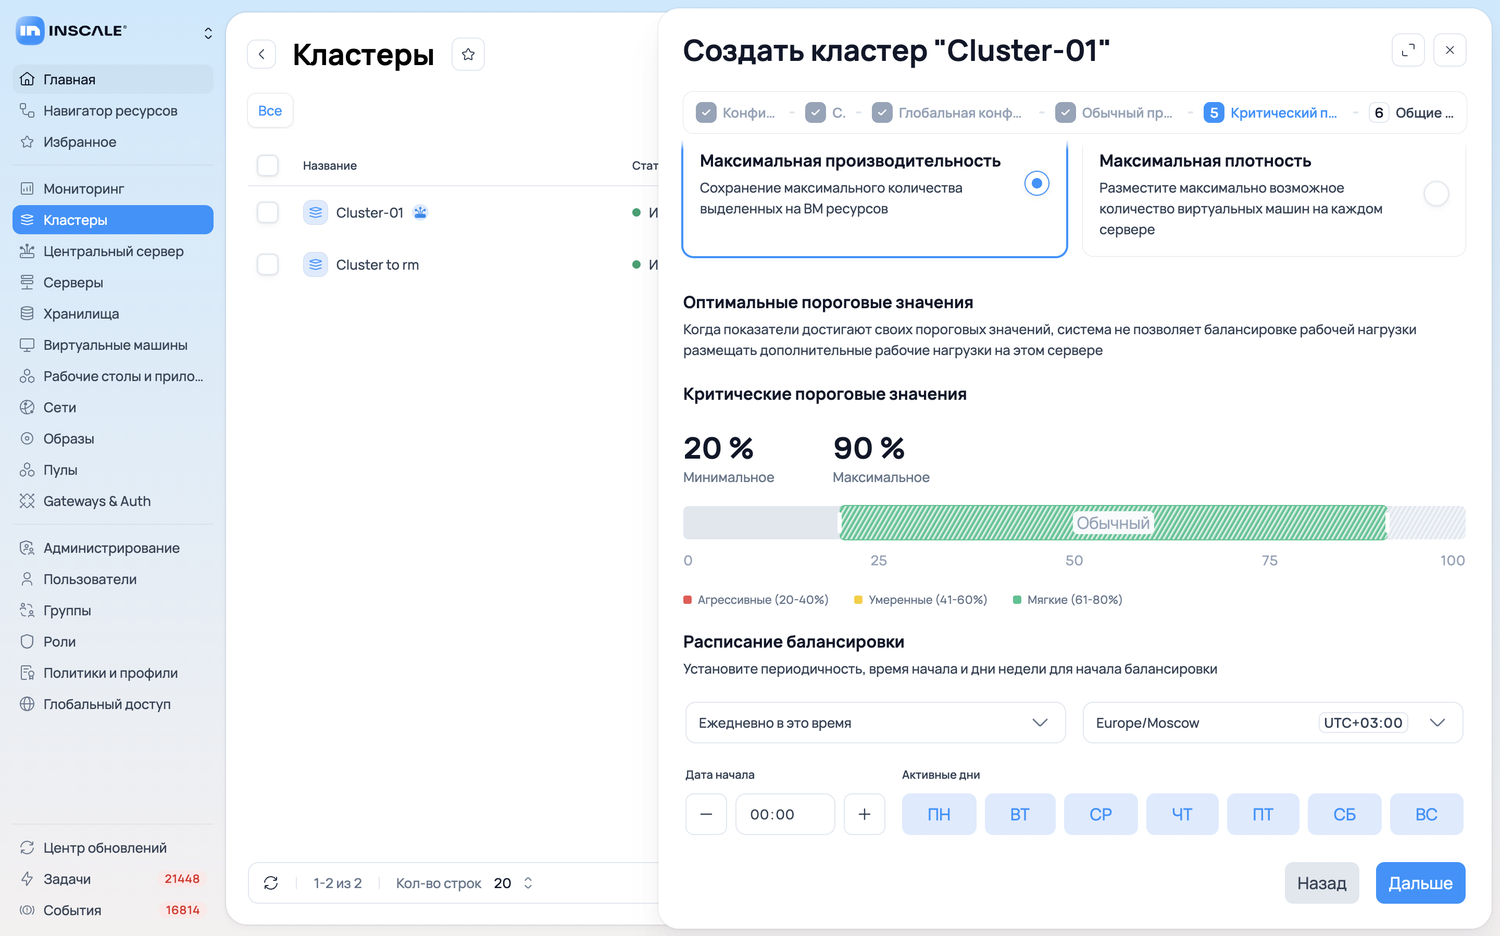The image size is (1500, 936).
Task: Open События with 16814 count
Action: tap(113, 910)
